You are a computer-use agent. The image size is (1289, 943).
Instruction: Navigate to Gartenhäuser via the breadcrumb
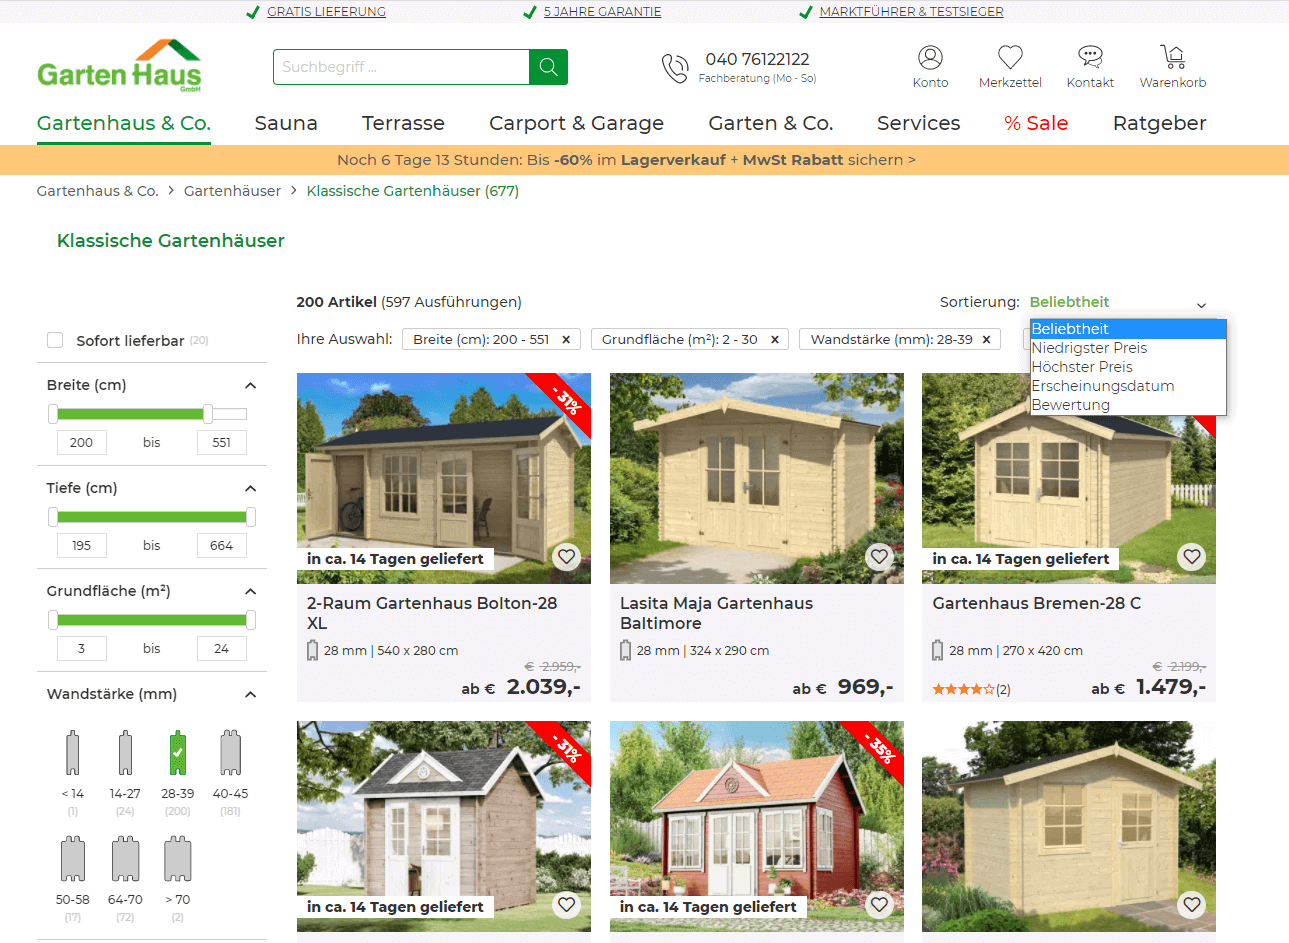pyautogui.click(x=232, y=190)
